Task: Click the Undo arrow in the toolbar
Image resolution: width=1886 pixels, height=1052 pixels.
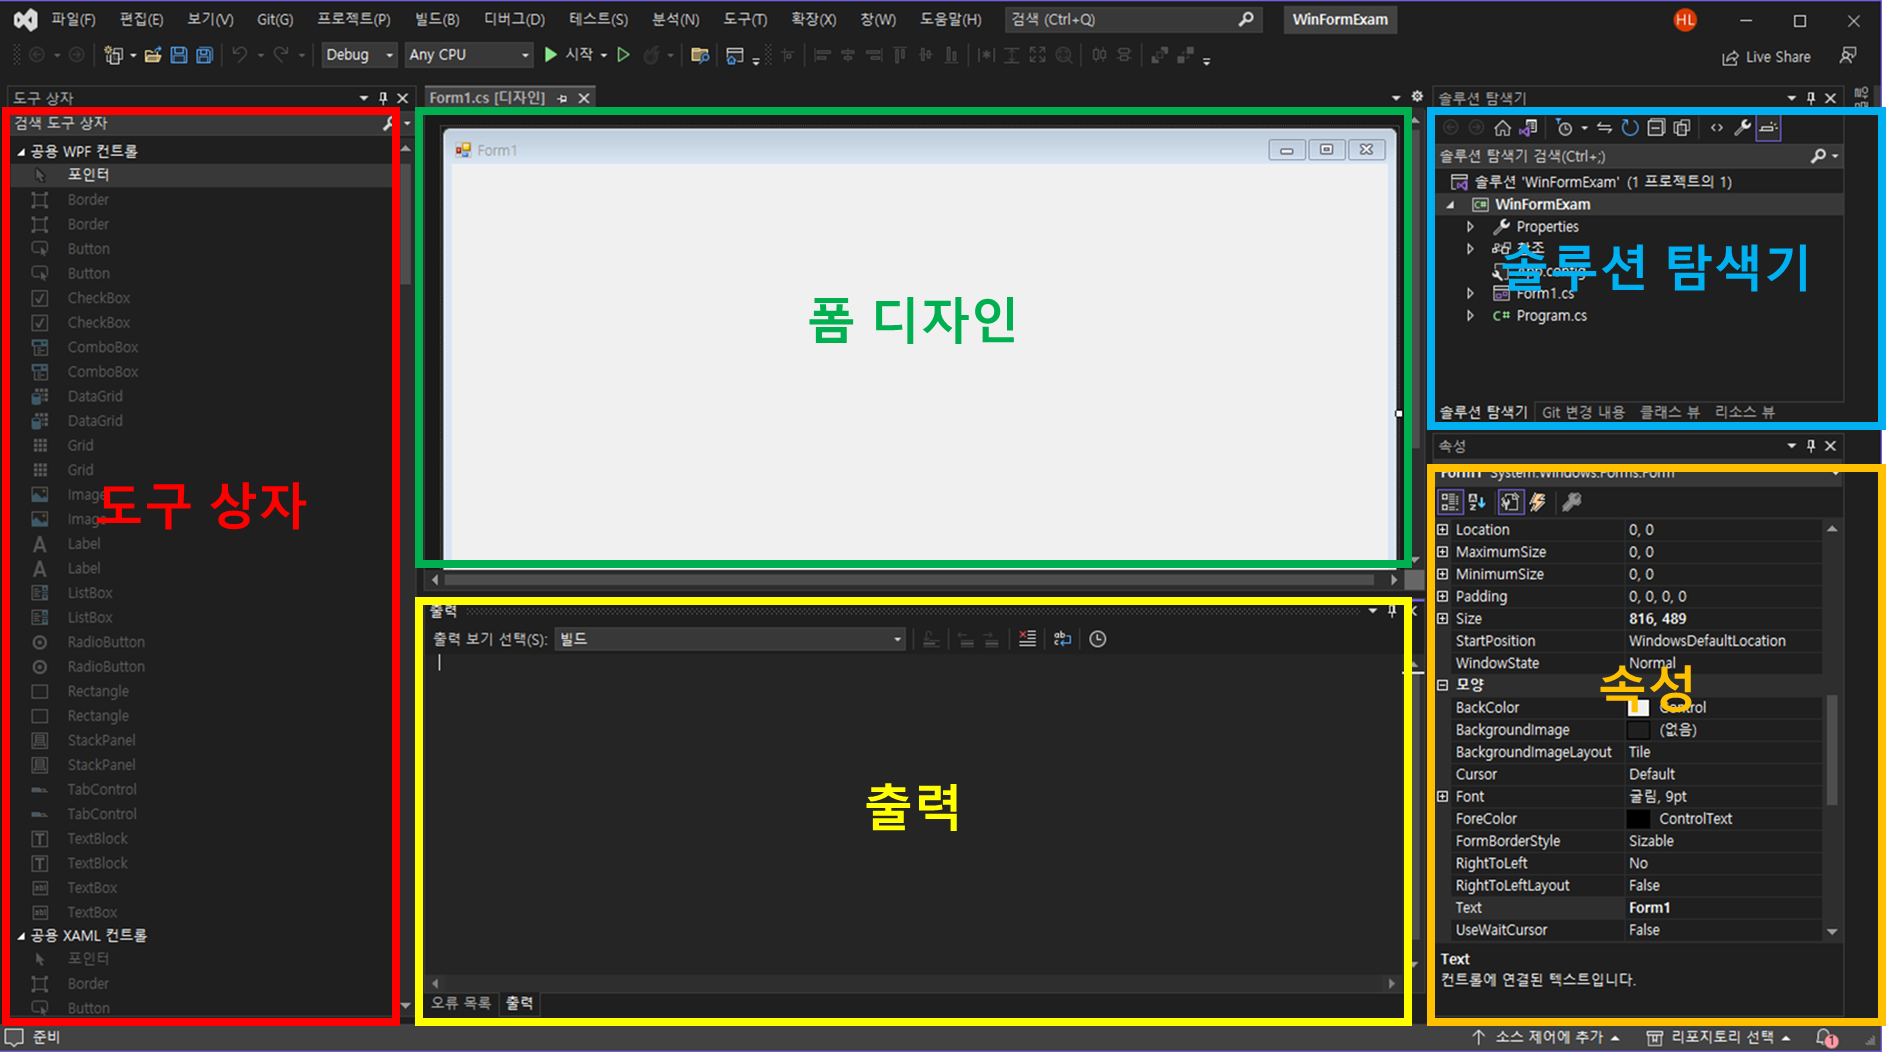Action: 239,55
